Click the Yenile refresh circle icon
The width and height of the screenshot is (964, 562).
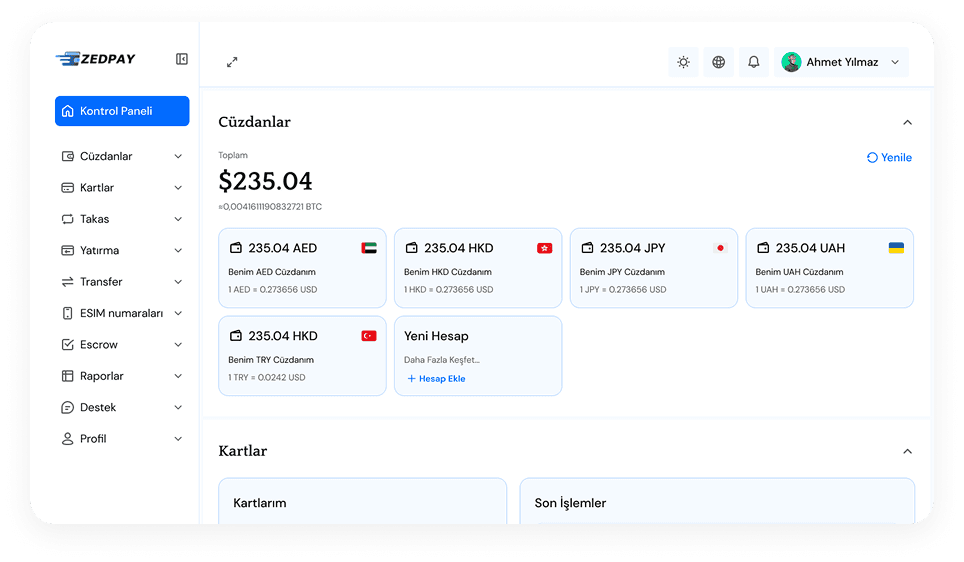point(872,157)
